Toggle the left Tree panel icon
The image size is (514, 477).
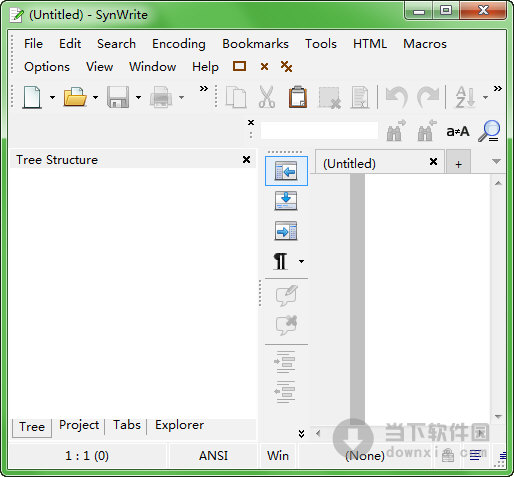(286, 171)
